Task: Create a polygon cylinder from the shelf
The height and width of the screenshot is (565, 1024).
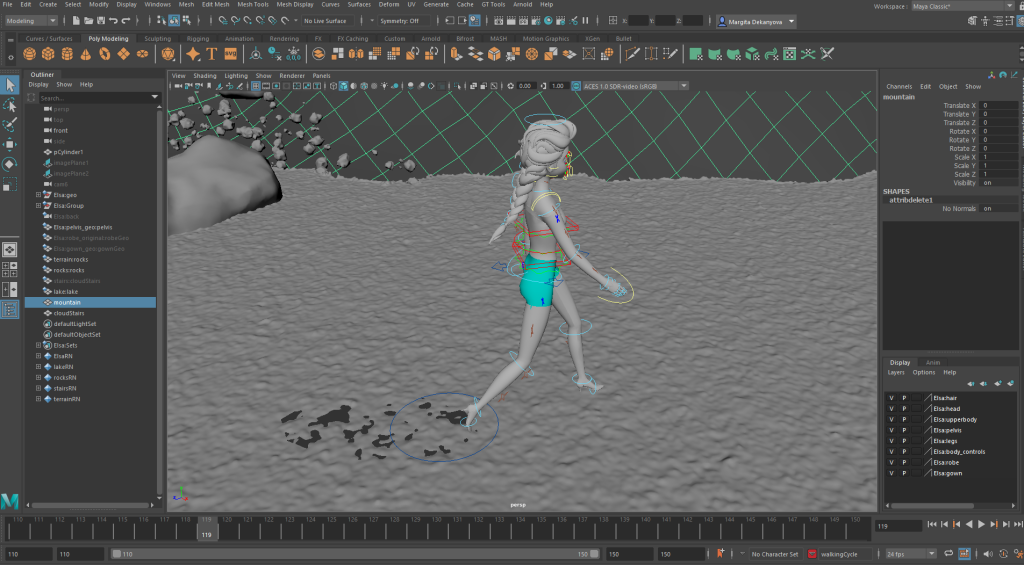Action: pyautogui.click(x=67, y=54)
